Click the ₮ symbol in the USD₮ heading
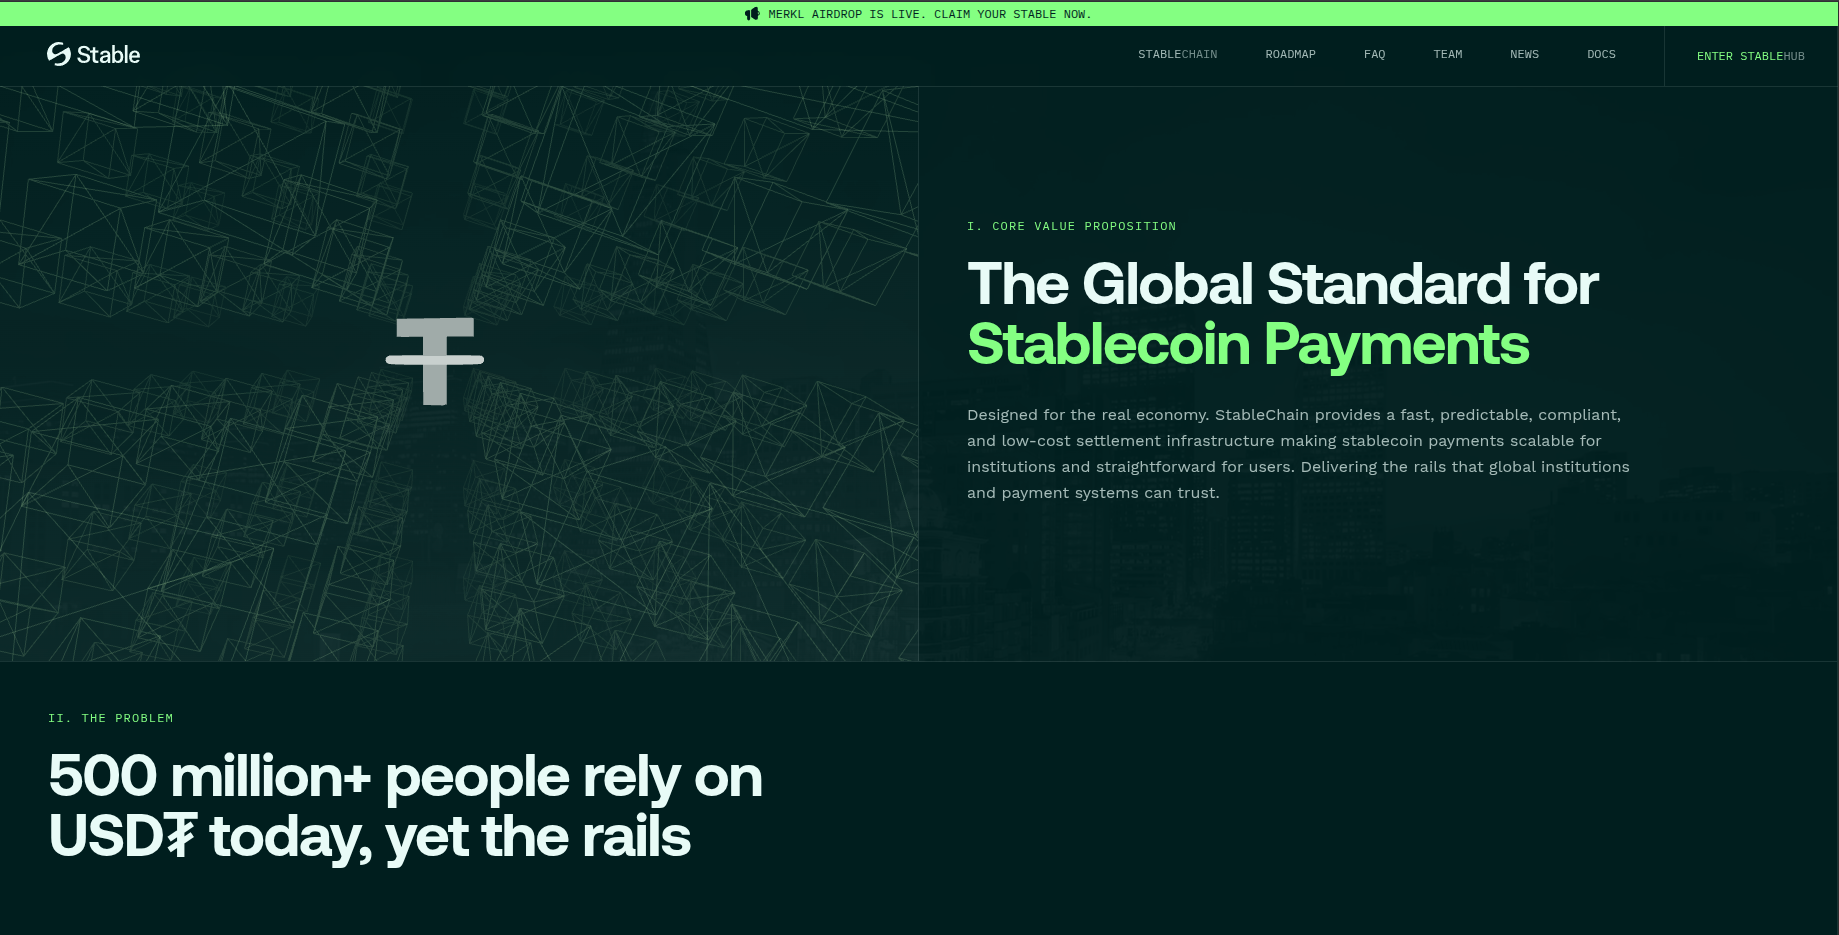The image size is (1839, 935). (x=180, y=836)
